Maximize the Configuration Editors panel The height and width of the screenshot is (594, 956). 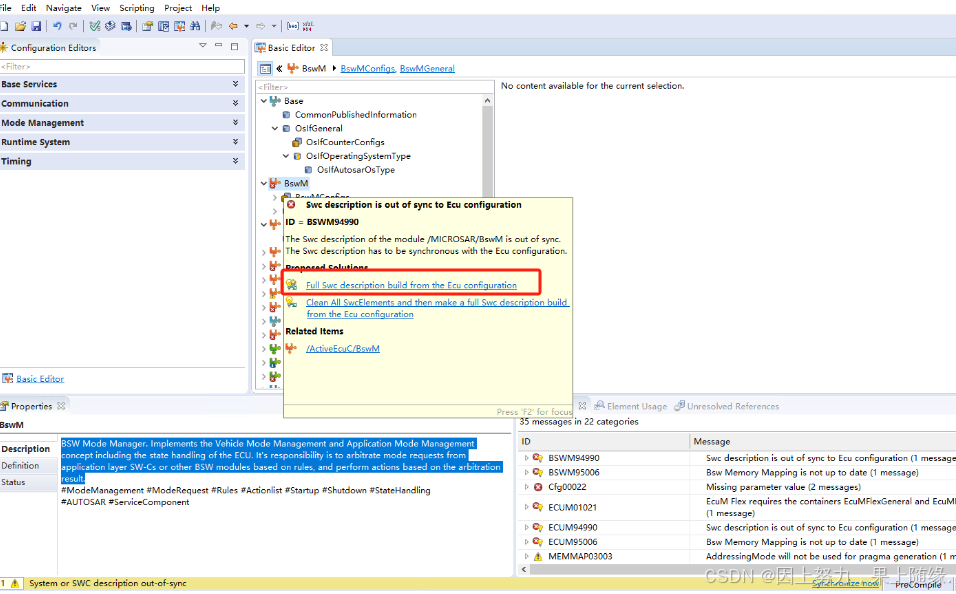click(235, 46)
